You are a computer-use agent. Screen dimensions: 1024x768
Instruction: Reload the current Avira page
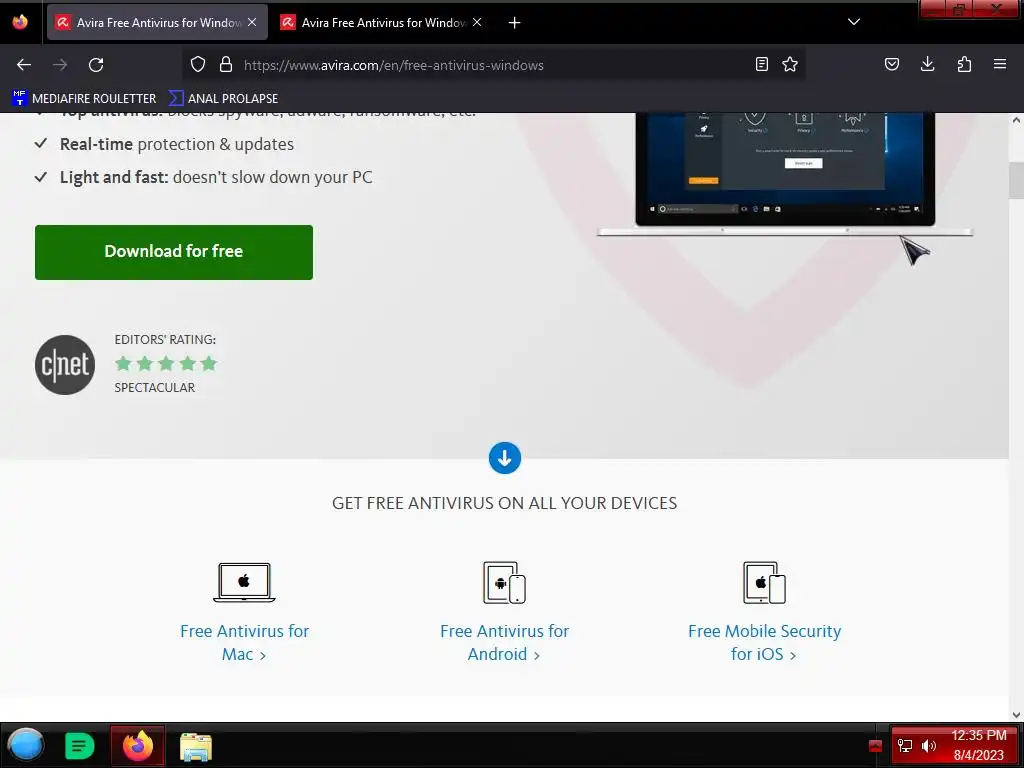coord(96,65)
